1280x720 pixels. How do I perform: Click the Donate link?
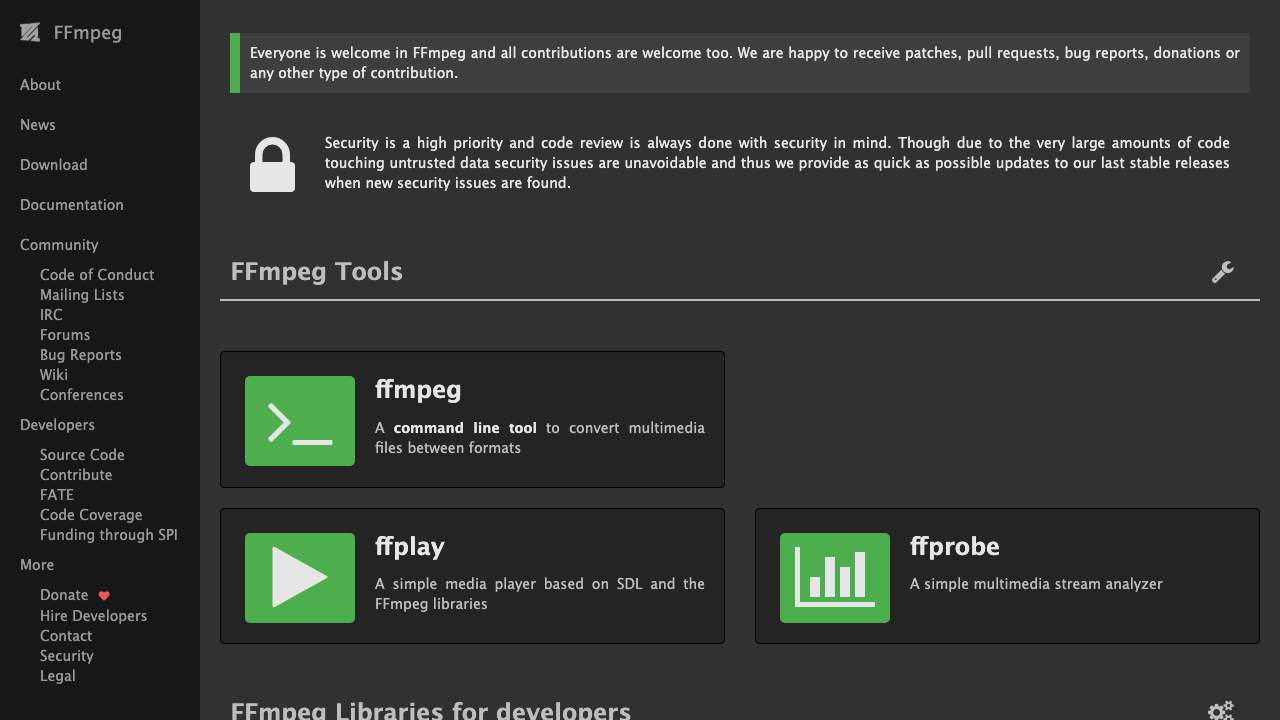(x=64, y=595)
